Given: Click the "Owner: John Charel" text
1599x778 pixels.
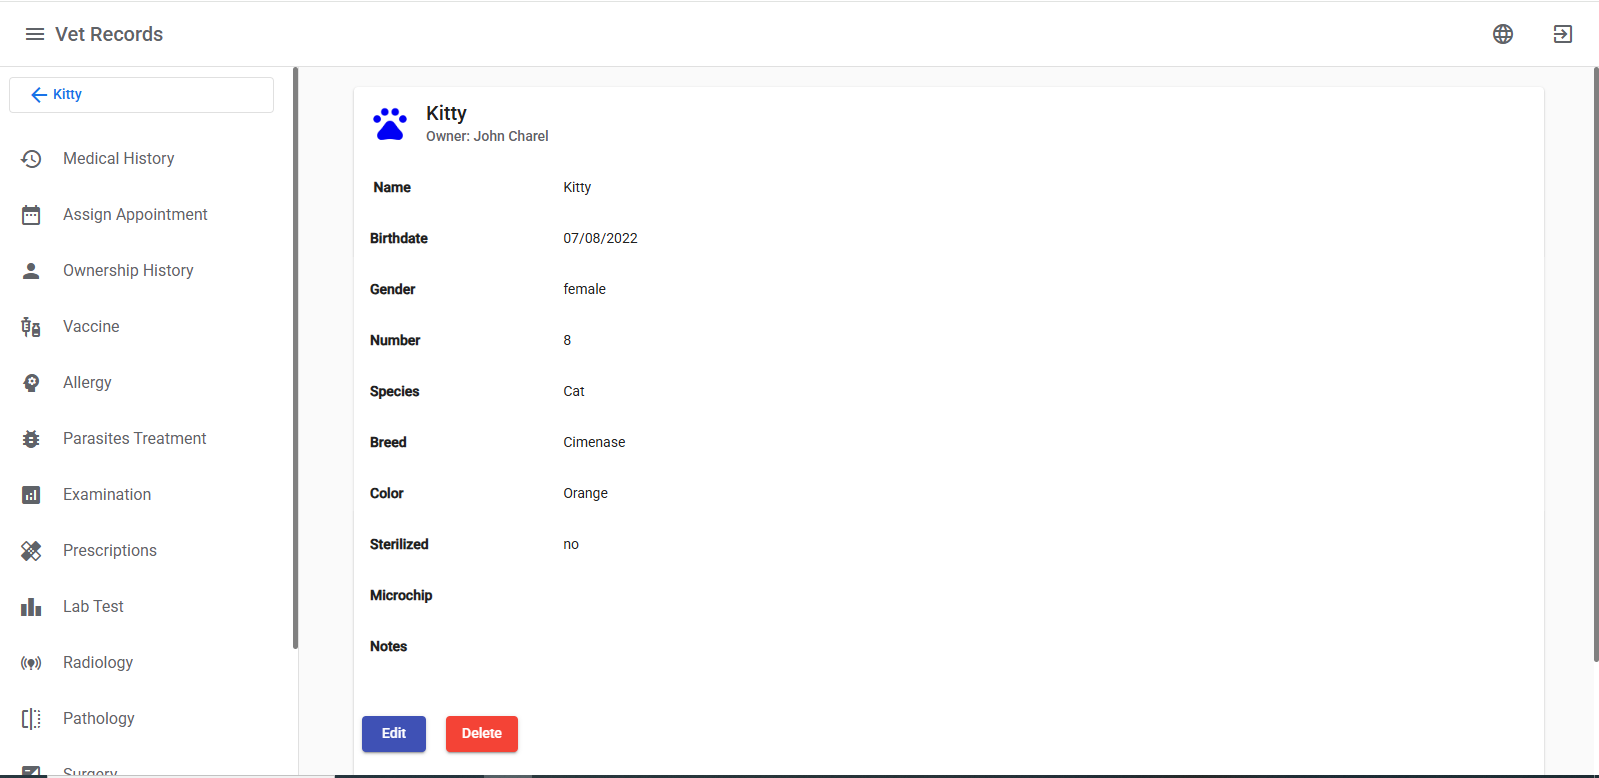Looking at the screenshot, I should point(487,136).
